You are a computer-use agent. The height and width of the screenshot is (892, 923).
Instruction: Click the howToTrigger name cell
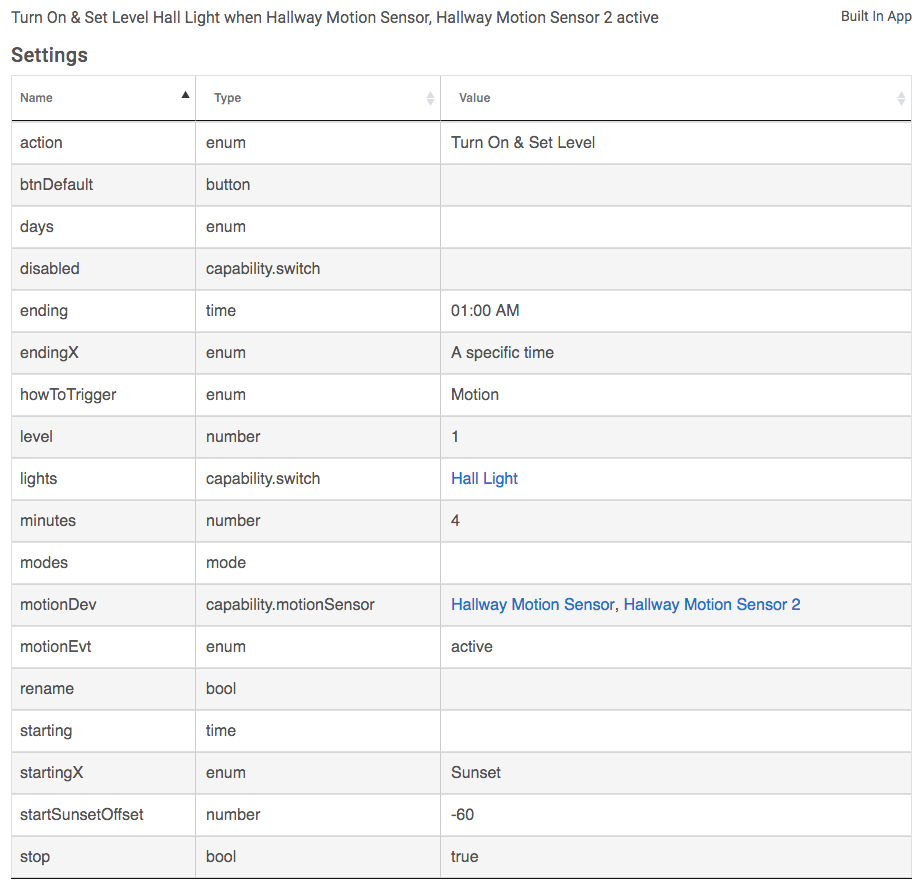point(68,394)
